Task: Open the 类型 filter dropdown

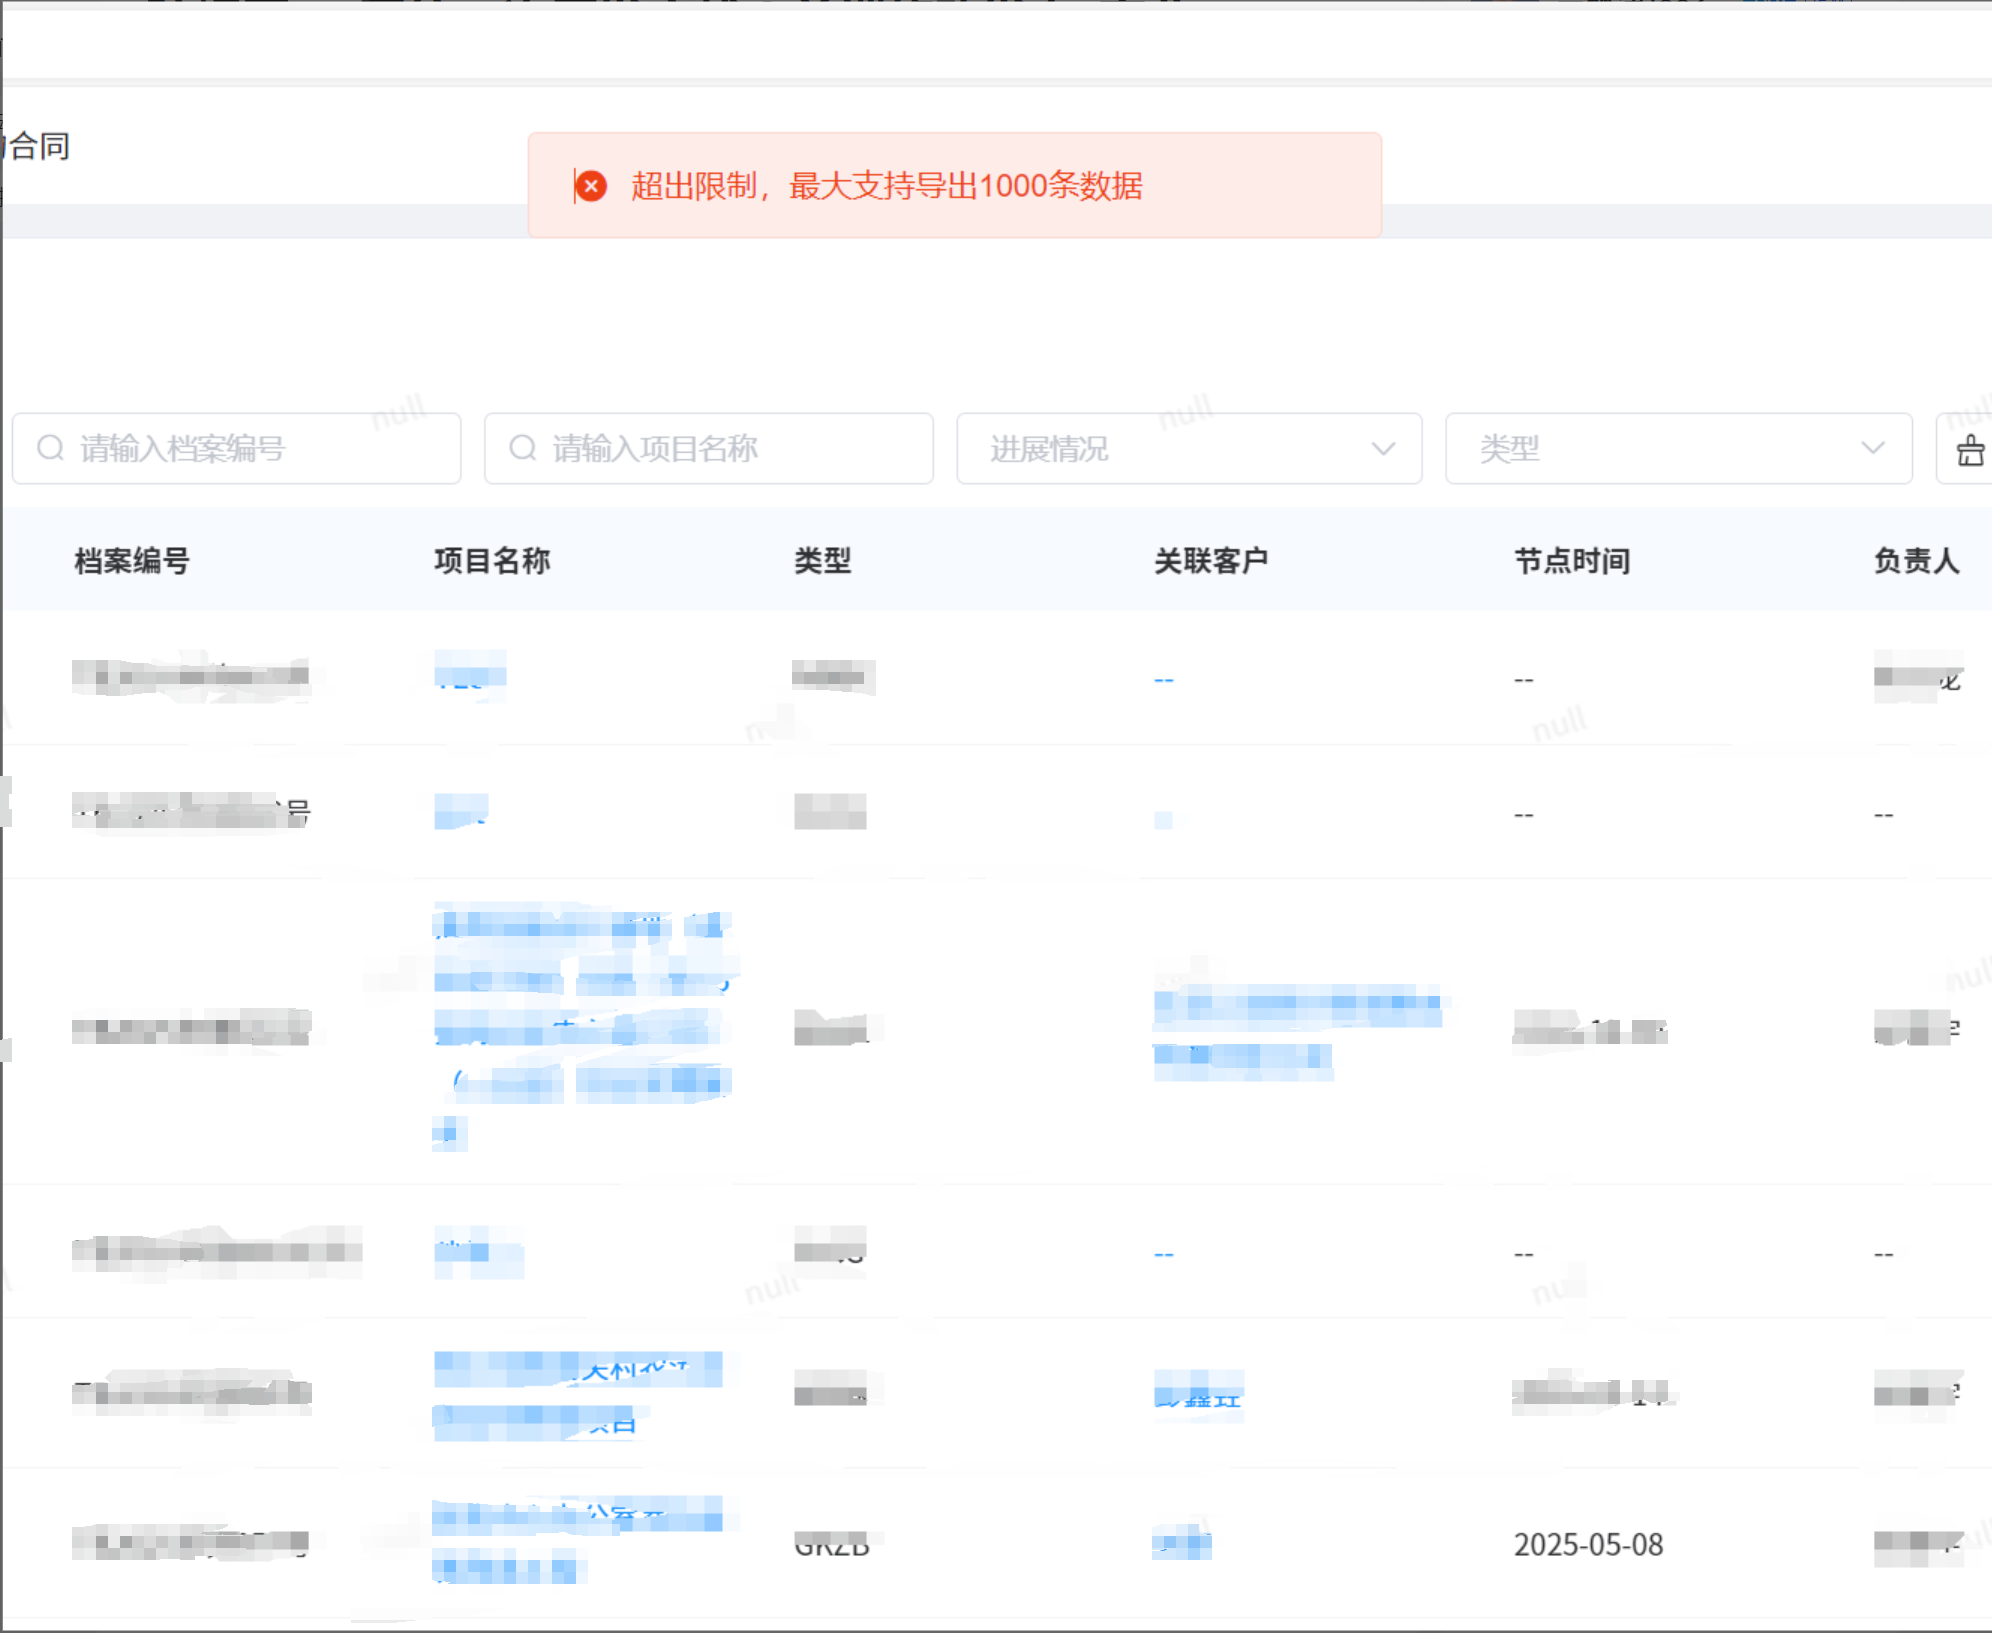Action: [1678, 448]
